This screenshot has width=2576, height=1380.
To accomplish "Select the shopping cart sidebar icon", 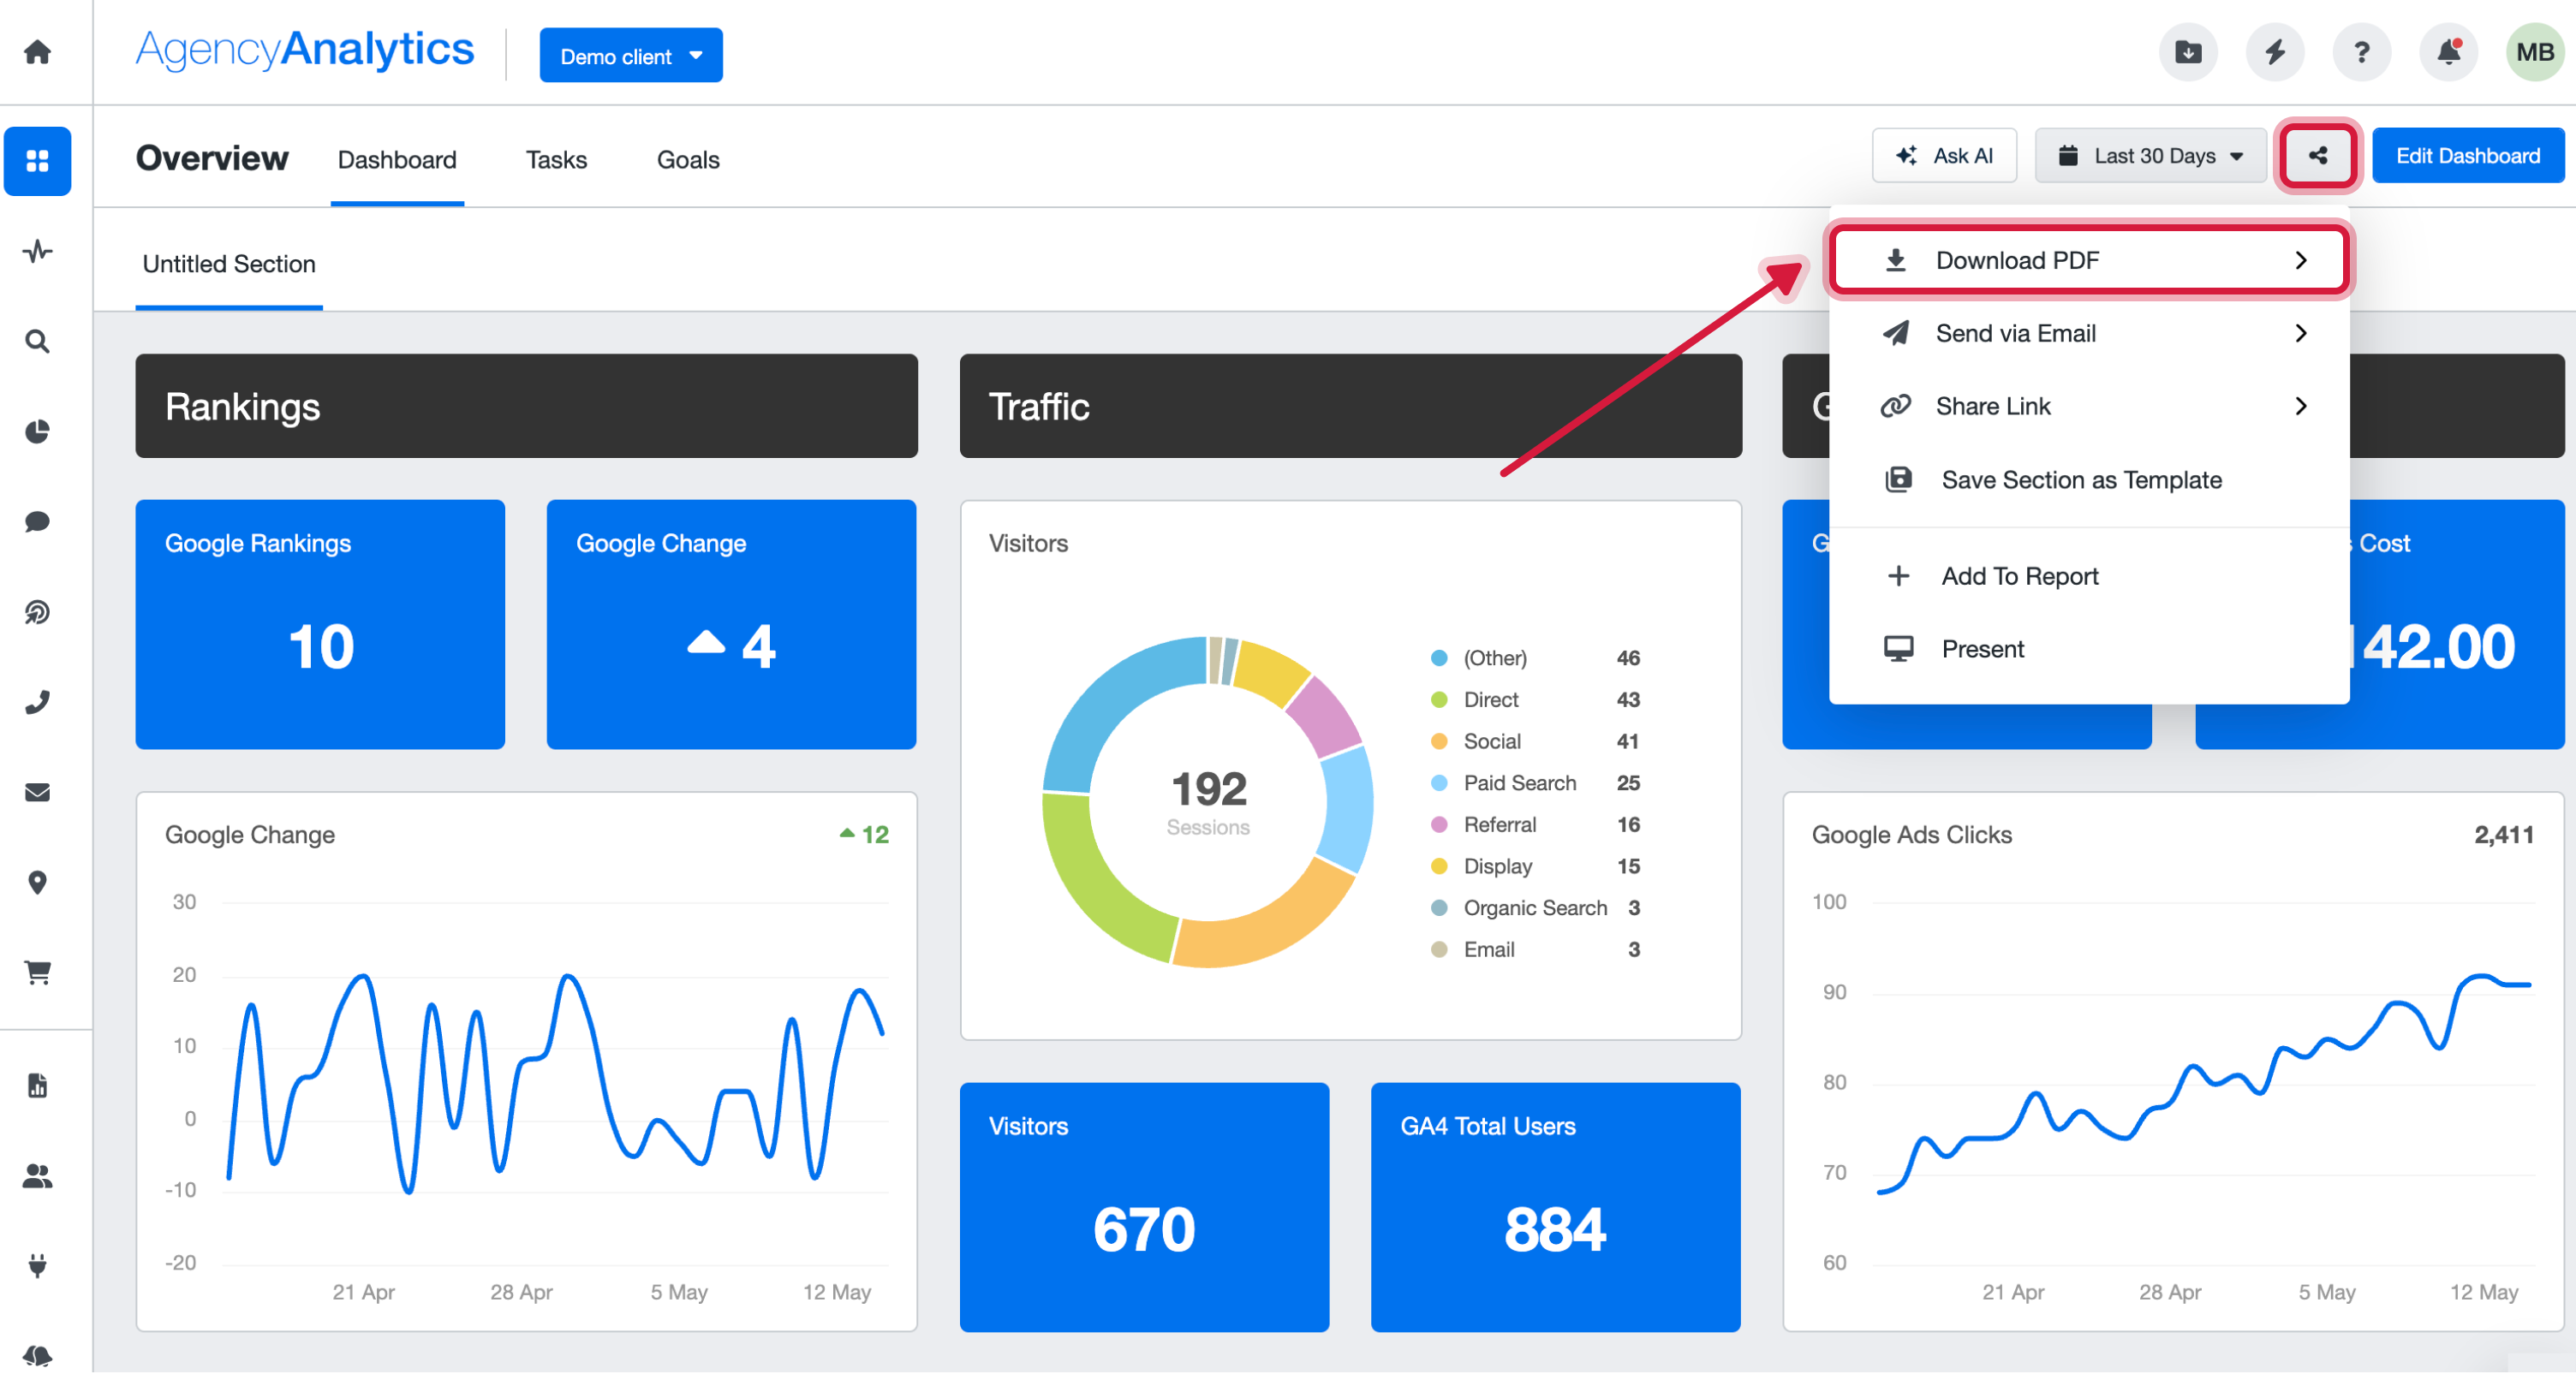I will [38, 972].
